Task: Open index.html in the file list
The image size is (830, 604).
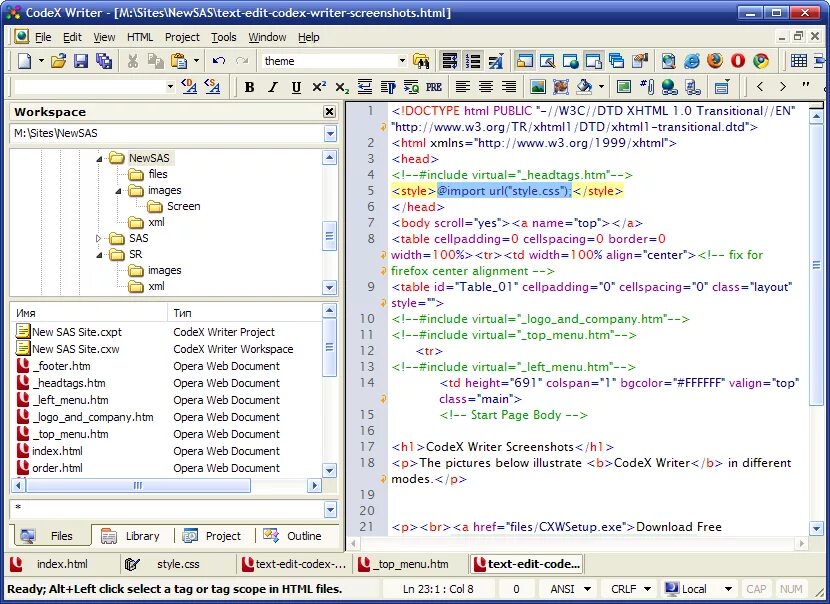Action: tap(57, 451)
